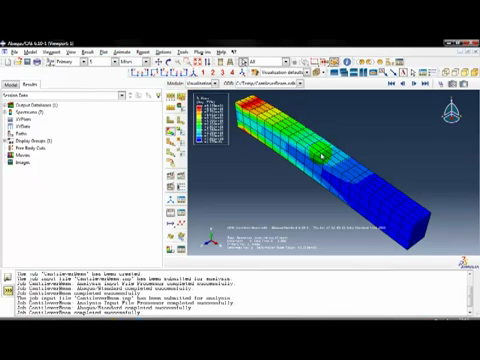
Task: Click the New model database icon
Action: (8, 62)
